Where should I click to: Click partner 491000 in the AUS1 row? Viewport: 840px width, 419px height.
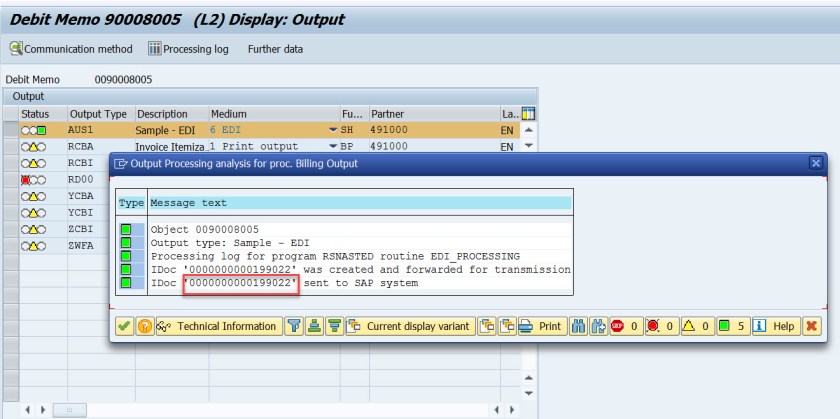(x=434, y=130)
